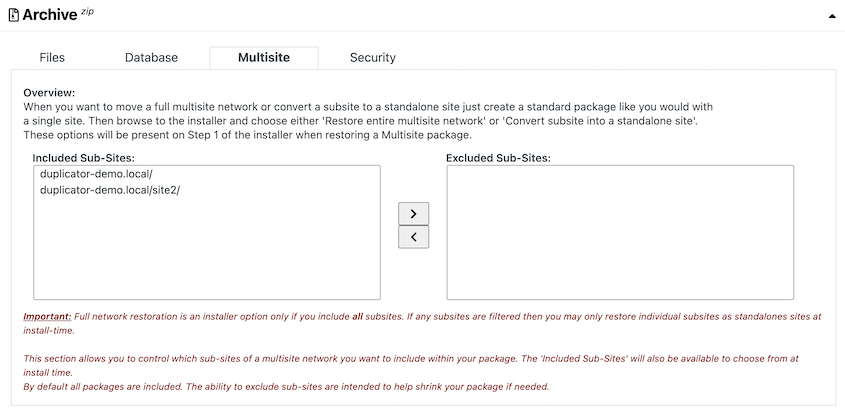
Task: Move sub-site back to included with left arrow
Action: [413, 237]
